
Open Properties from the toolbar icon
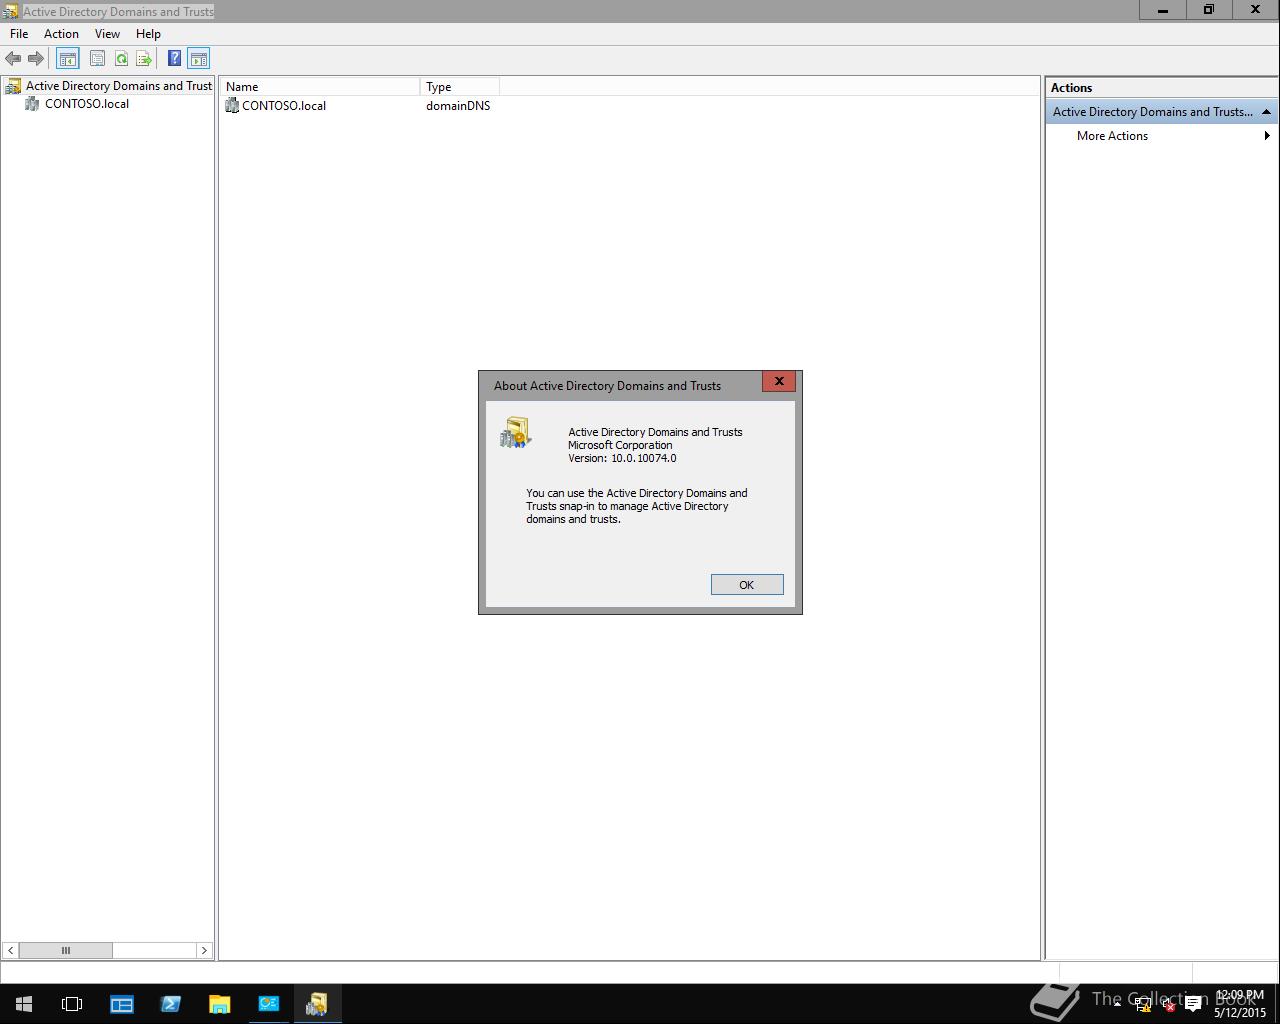[x=97, y=59]
